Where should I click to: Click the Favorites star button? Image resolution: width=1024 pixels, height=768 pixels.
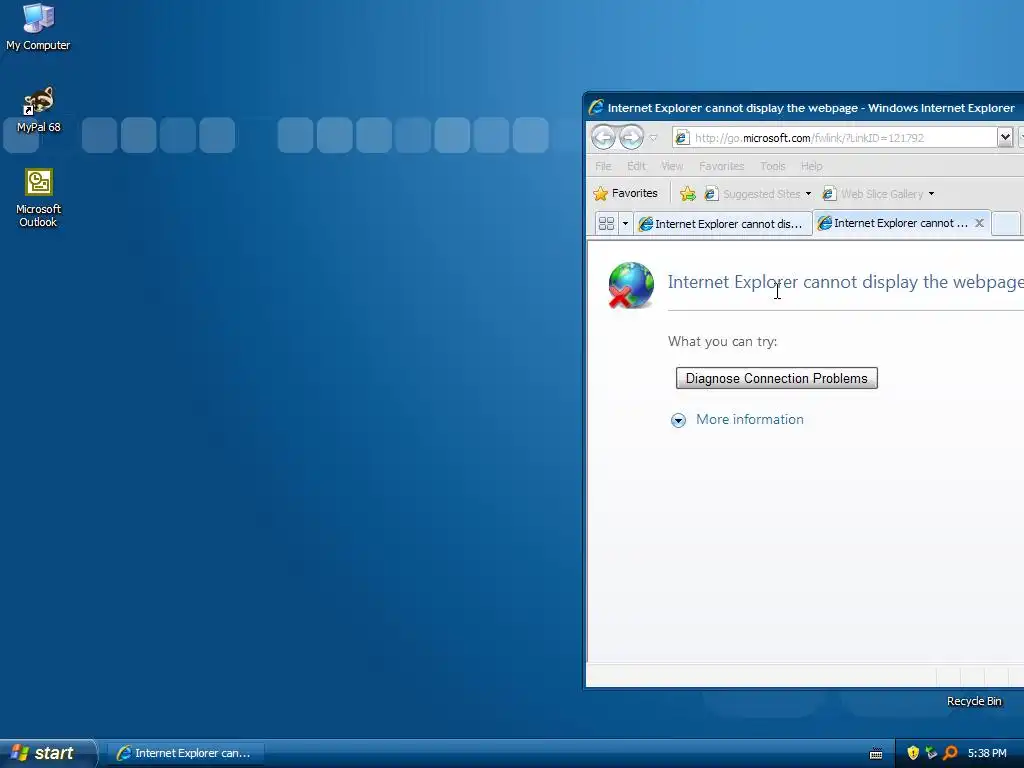point(625,193)
